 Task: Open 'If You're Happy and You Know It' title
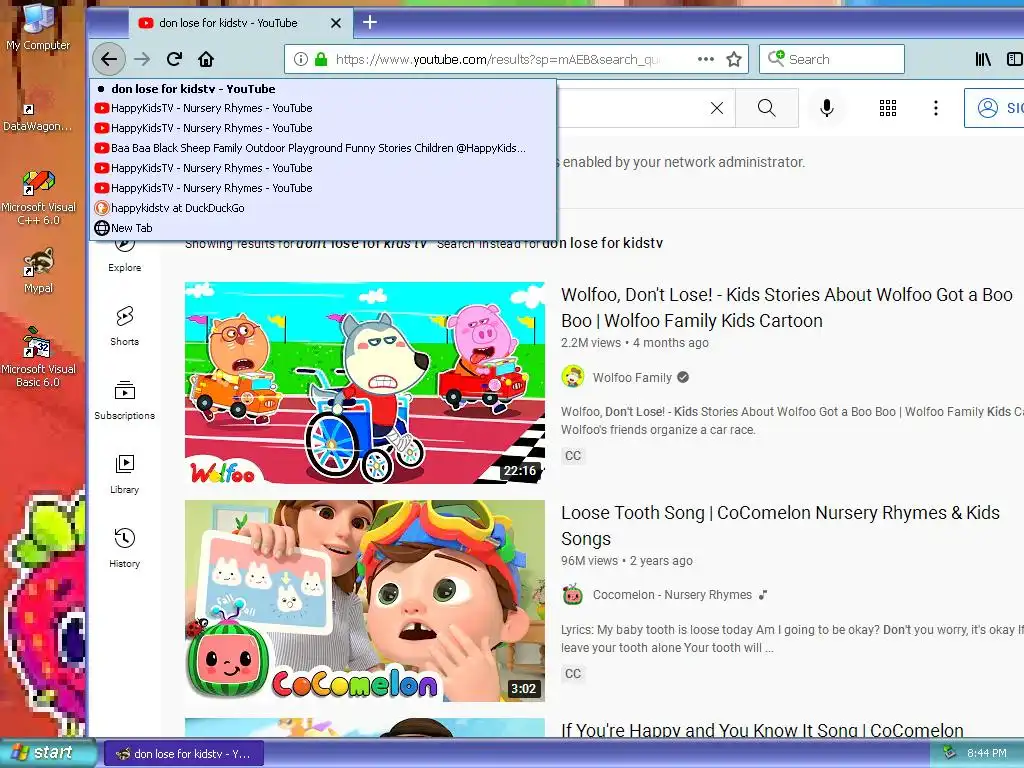click(762, 729)
